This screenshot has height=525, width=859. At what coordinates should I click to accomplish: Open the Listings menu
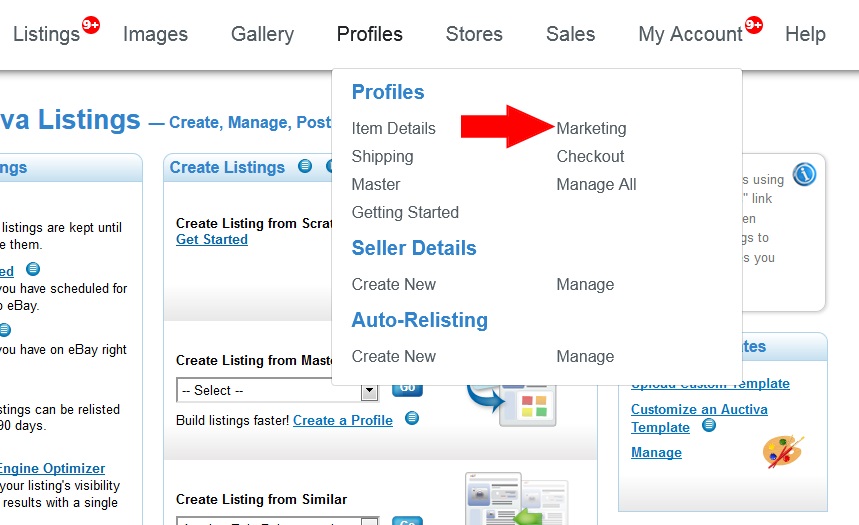coord(46,34)
